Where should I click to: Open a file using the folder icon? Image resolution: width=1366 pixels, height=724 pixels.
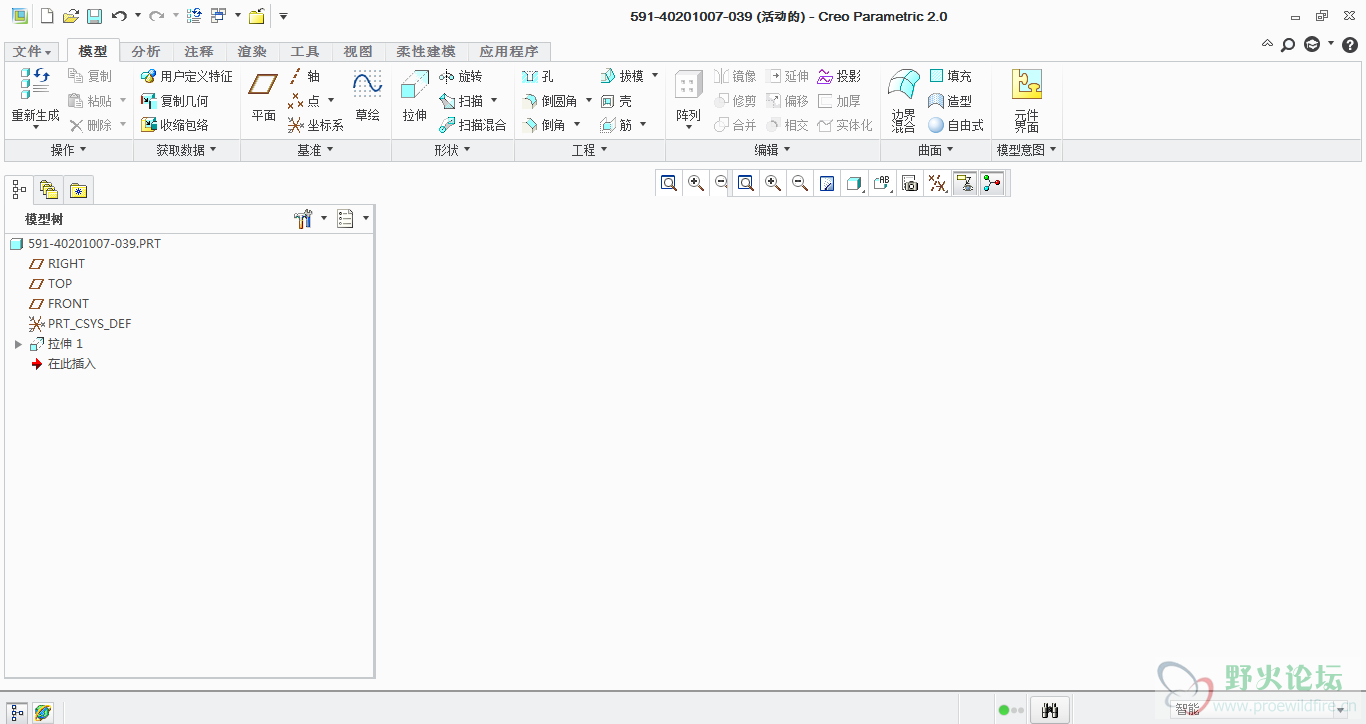point(70,16)
